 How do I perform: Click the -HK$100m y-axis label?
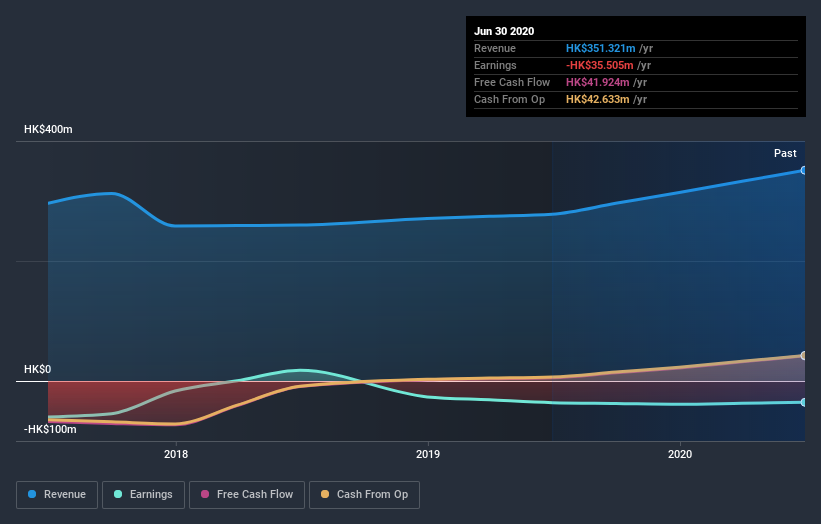coord(50,430)
